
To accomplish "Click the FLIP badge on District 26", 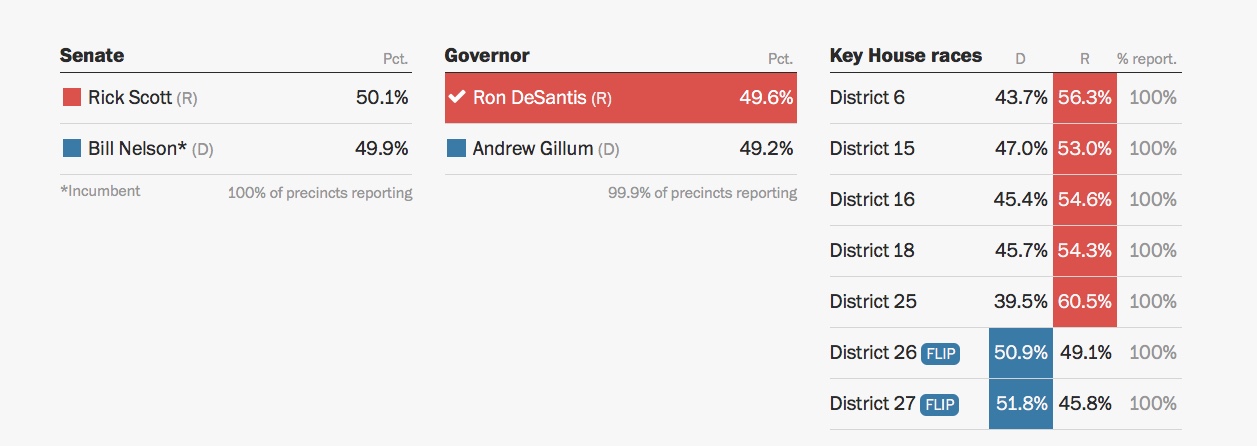I will tap(939, 353).
